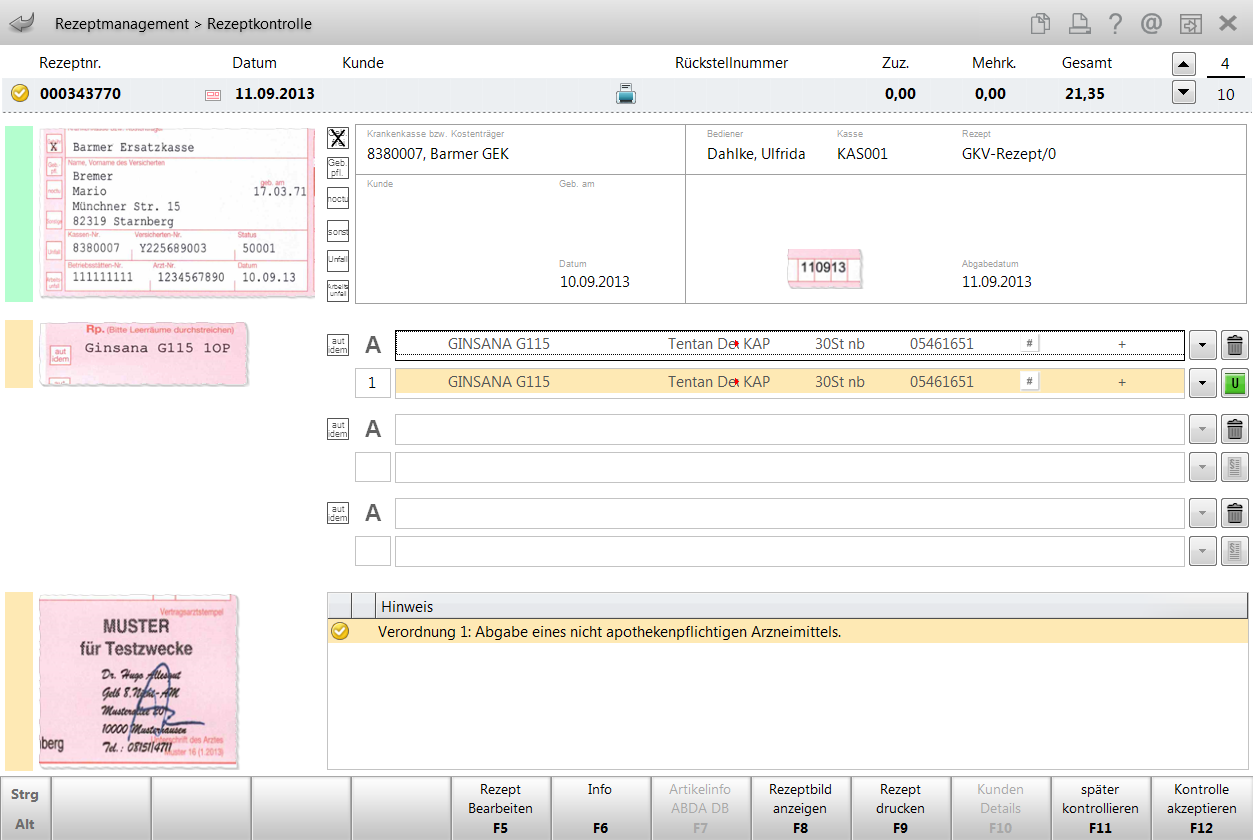Screen dimensions: 1253x840
Task: Click Kontrolle akzeptieren F12 button
Action: coord(1201,808)
